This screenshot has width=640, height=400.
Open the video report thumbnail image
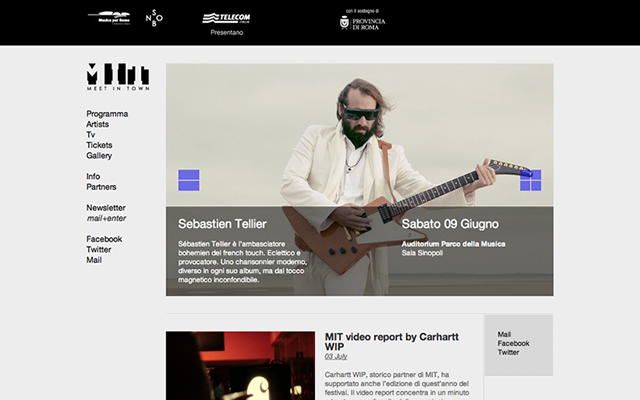240,366
